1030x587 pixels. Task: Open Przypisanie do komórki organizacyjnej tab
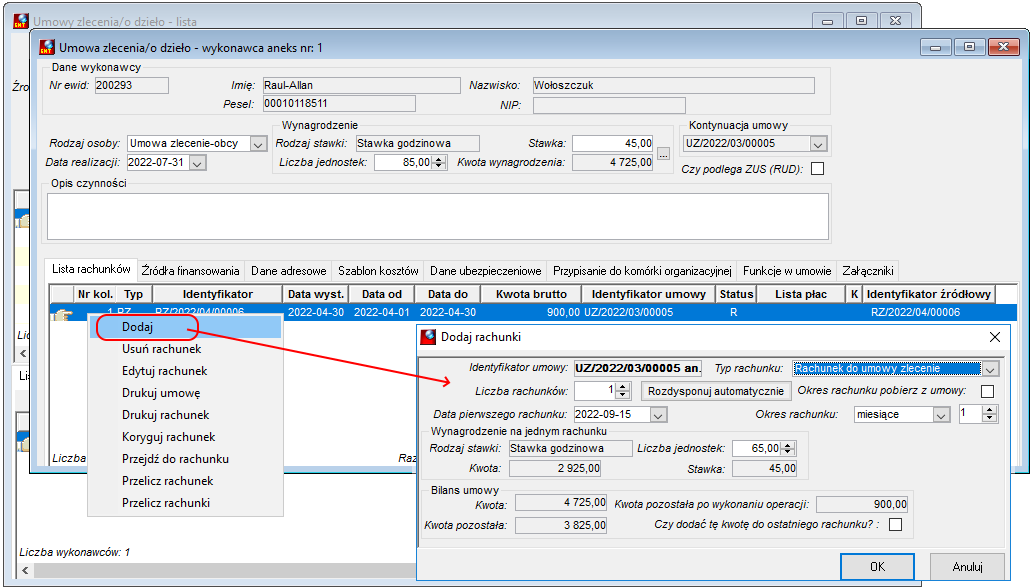click(x=642, y=271)
